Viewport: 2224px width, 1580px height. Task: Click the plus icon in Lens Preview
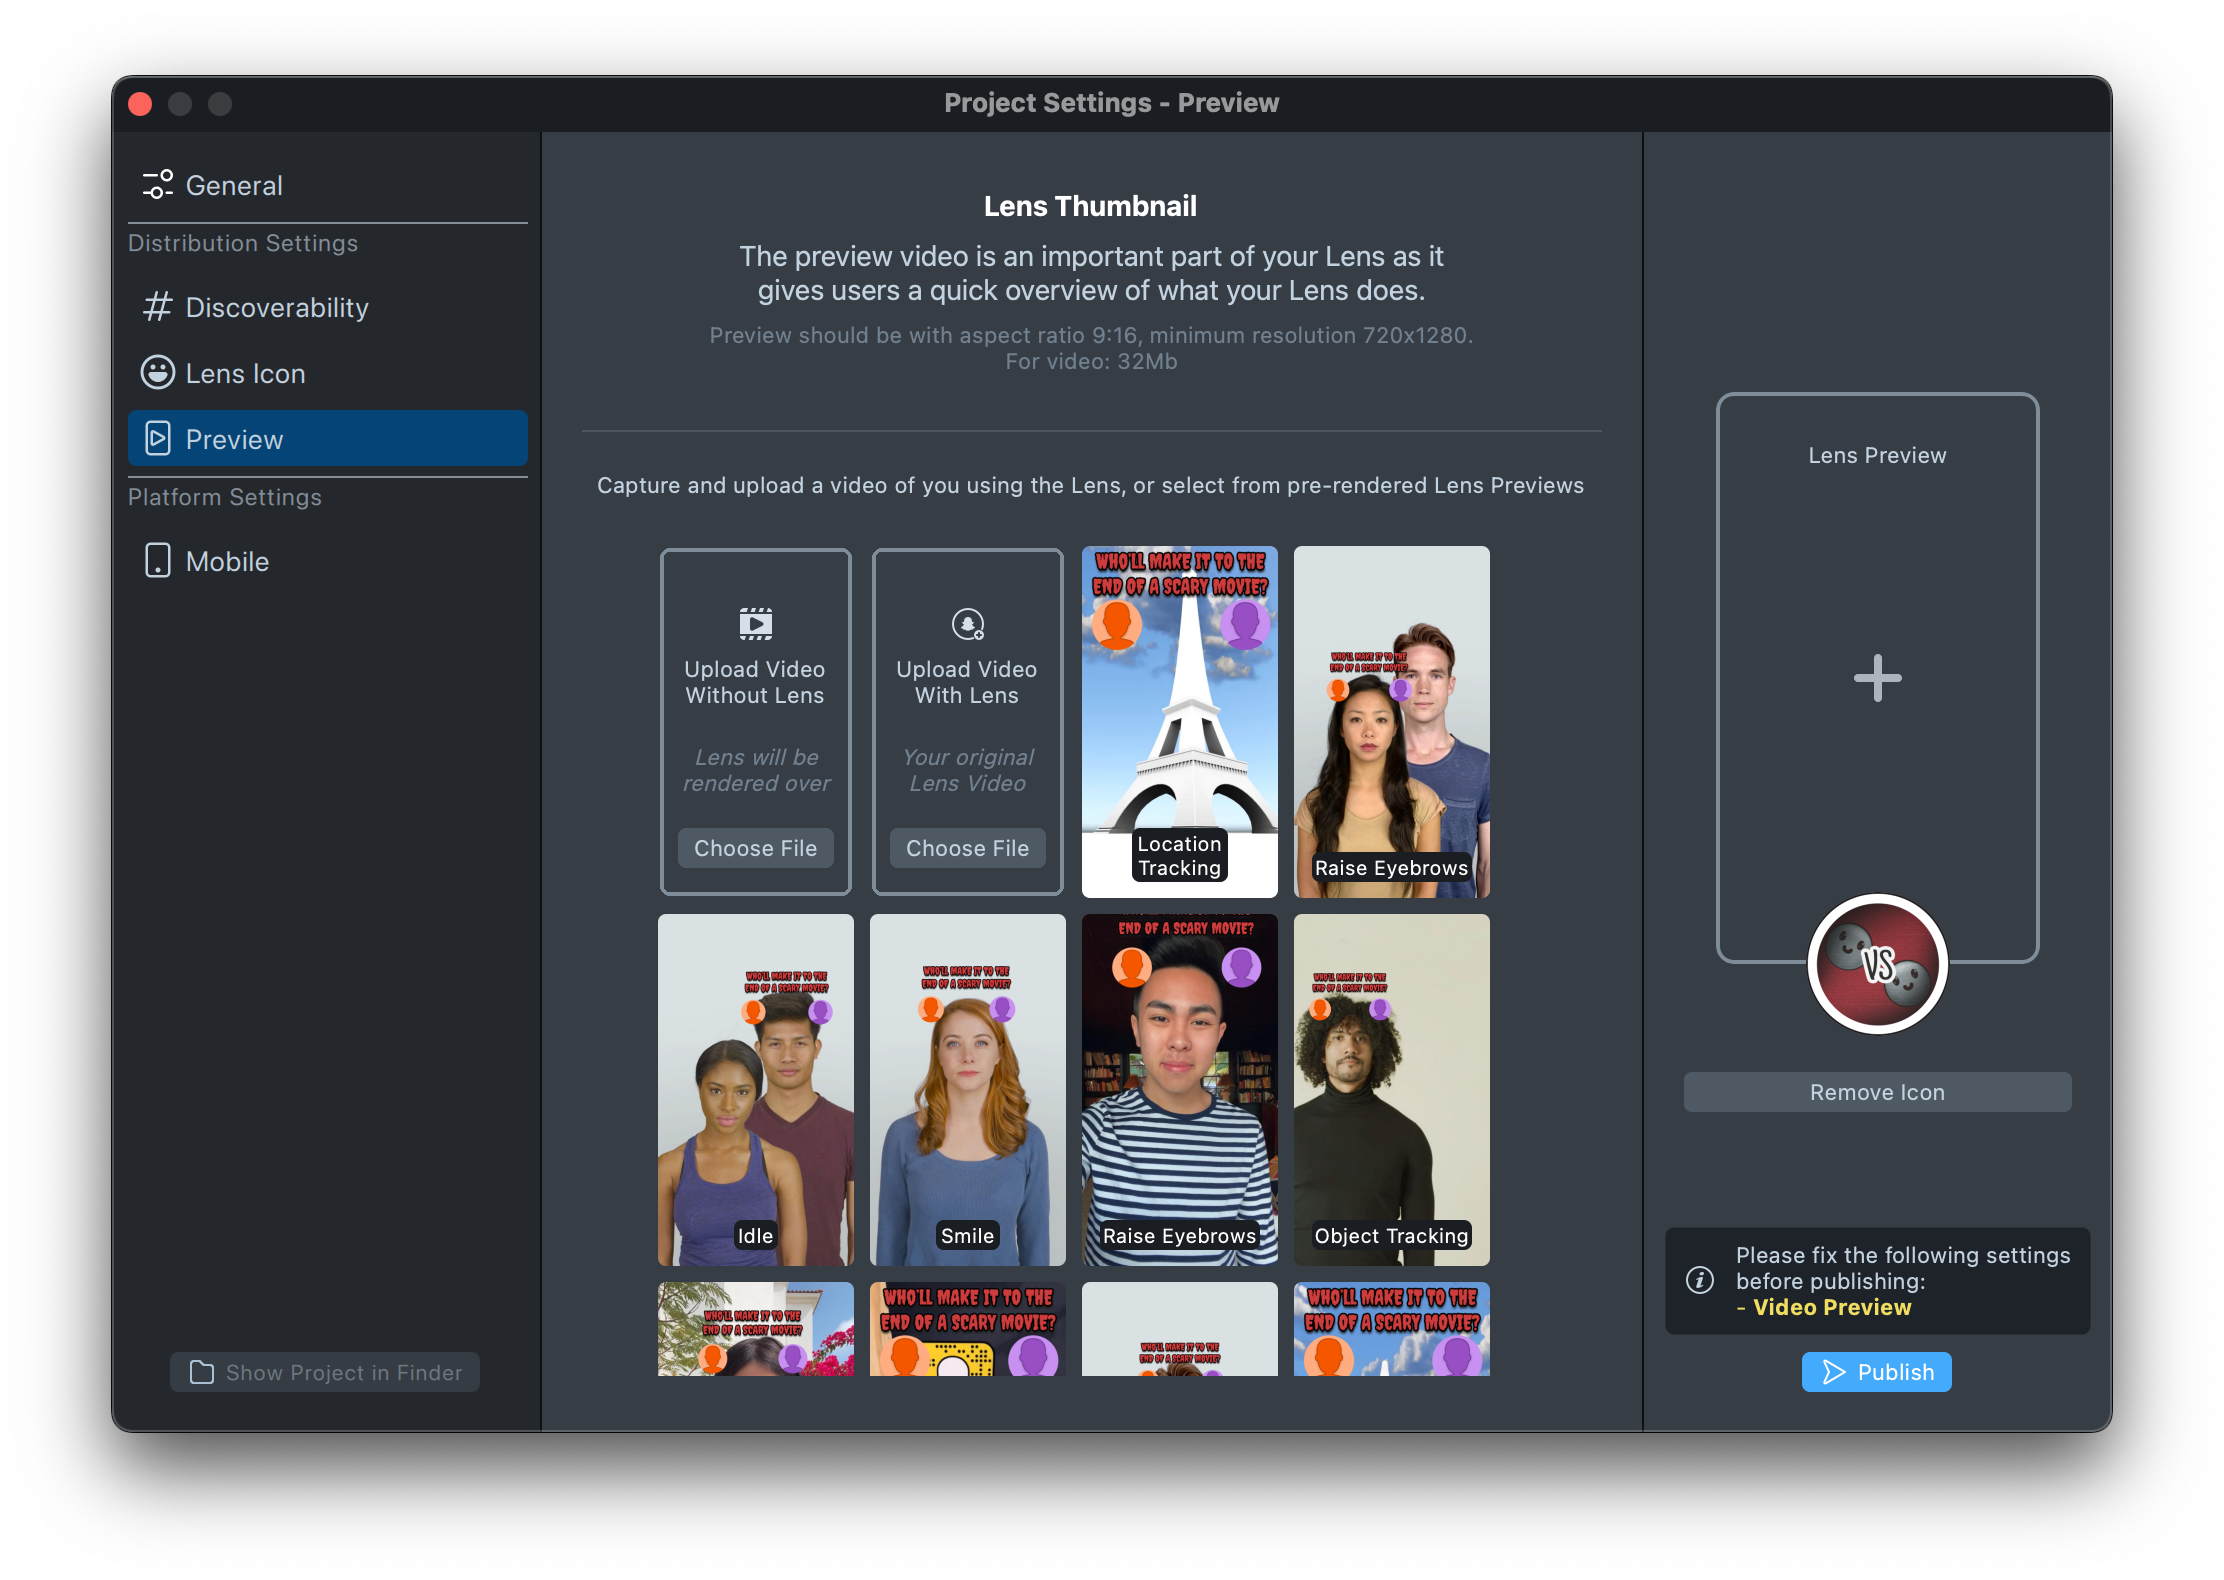[x=1877, y=678]
